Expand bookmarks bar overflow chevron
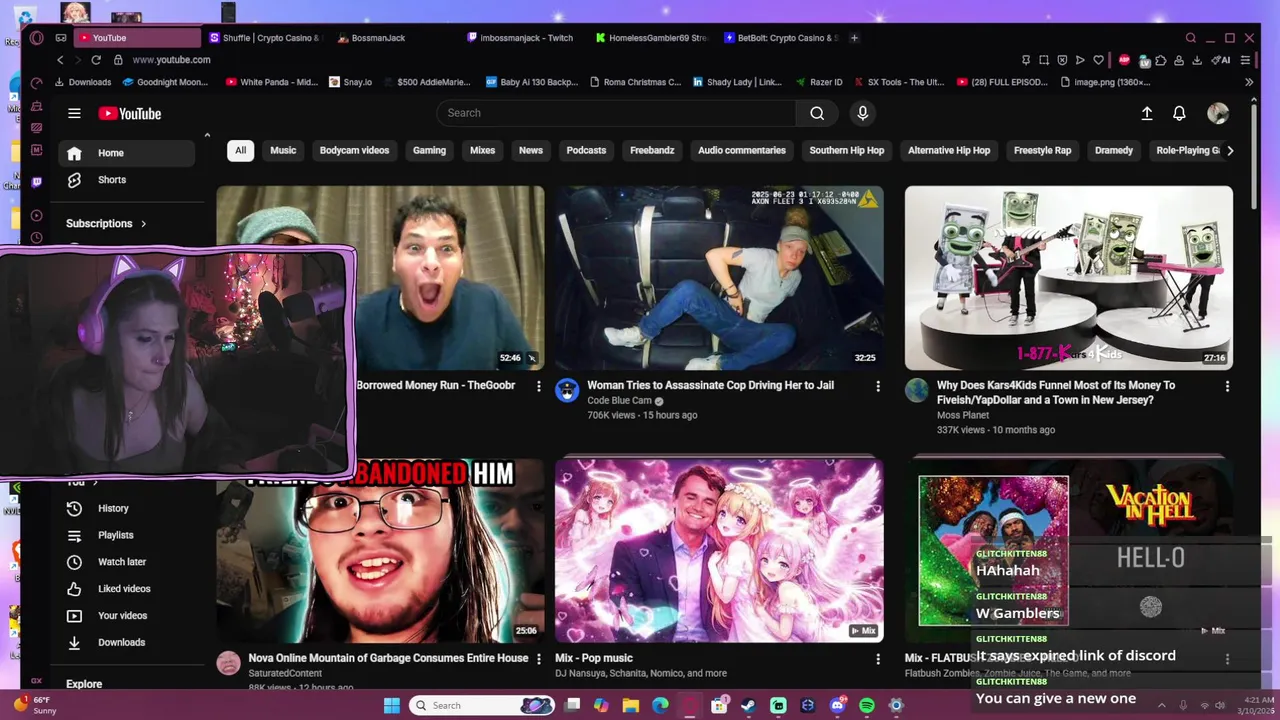This screenshot has height=720, width=1280. point(1248,82)
